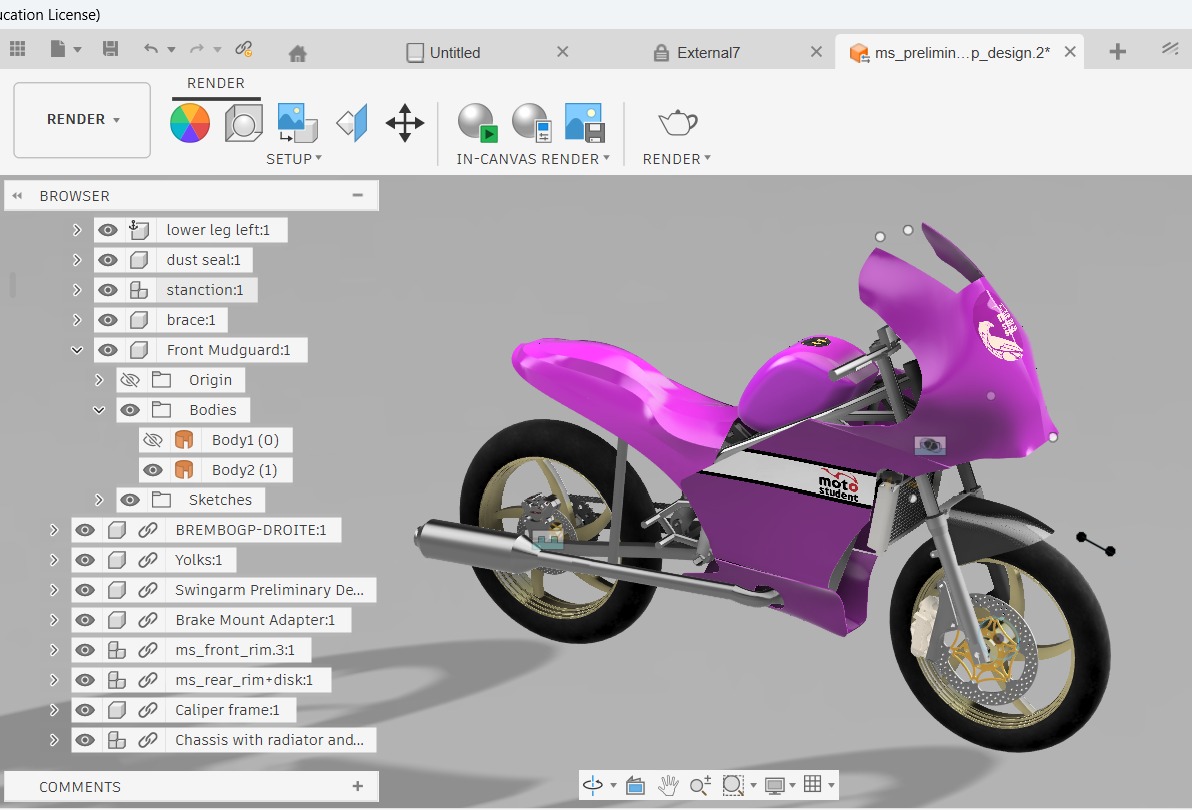This screenshot has height=810, width=1192.
Task: Add a comment via the COMMENTS plus button
Action: pos(357,787)
